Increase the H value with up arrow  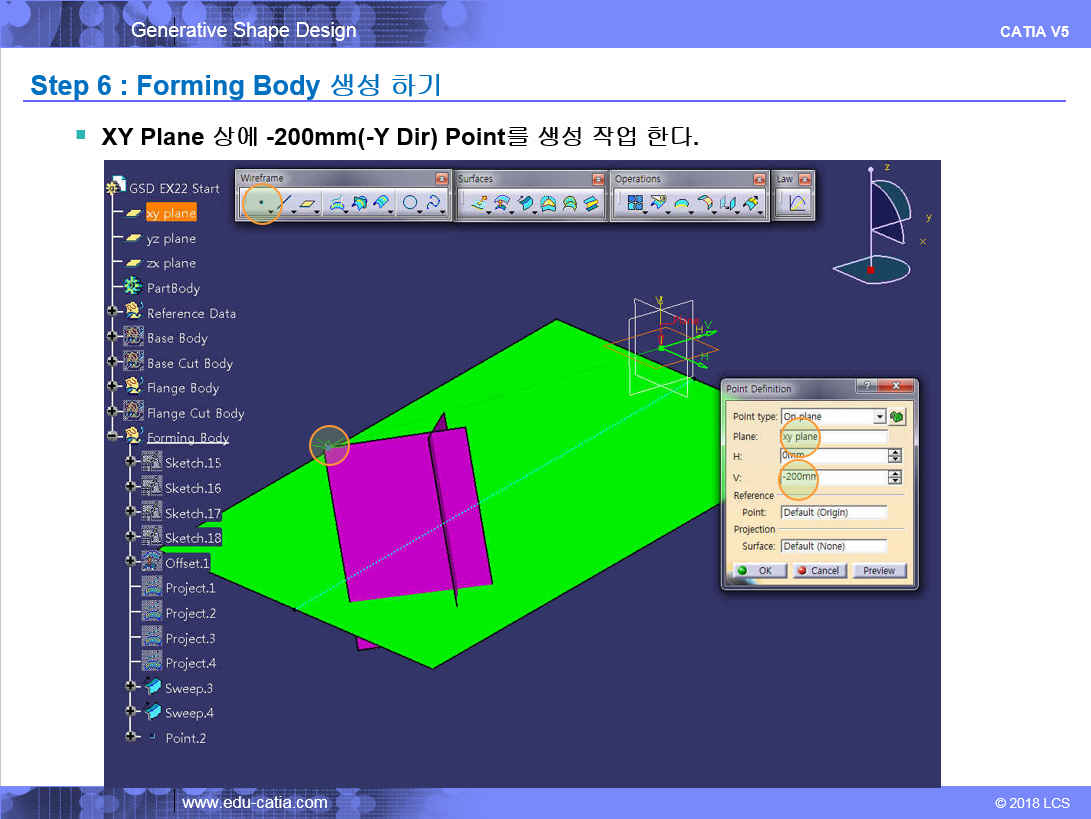point(894,452)
